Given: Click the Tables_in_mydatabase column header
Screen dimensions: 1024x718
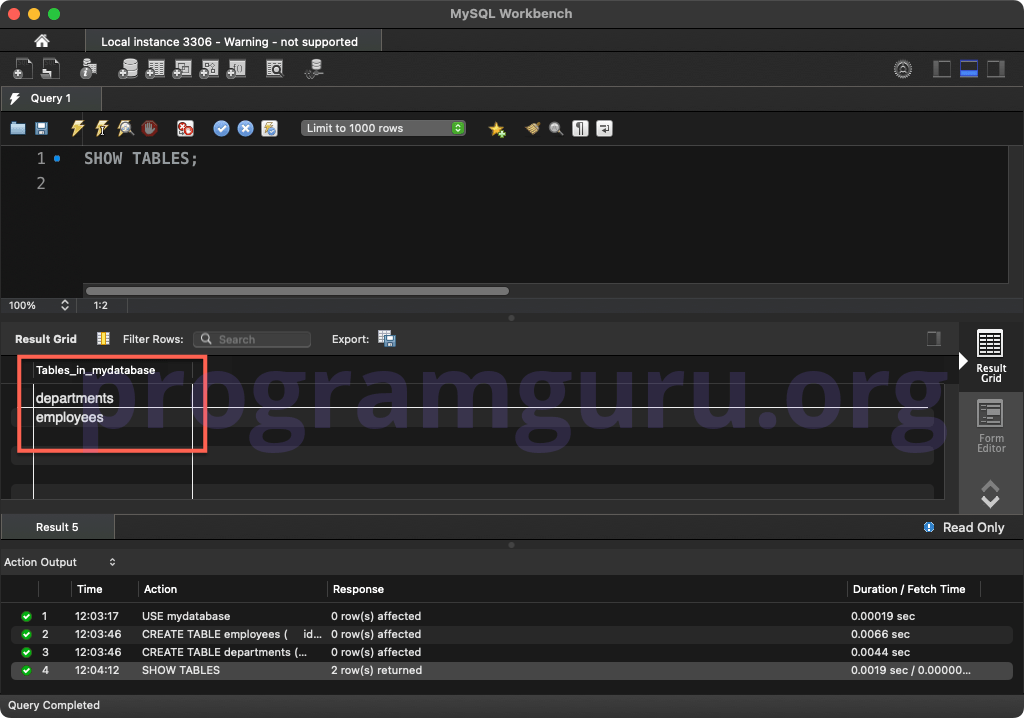Looking at the screenshot, I should pyautogui.click(x=112, y=370).
